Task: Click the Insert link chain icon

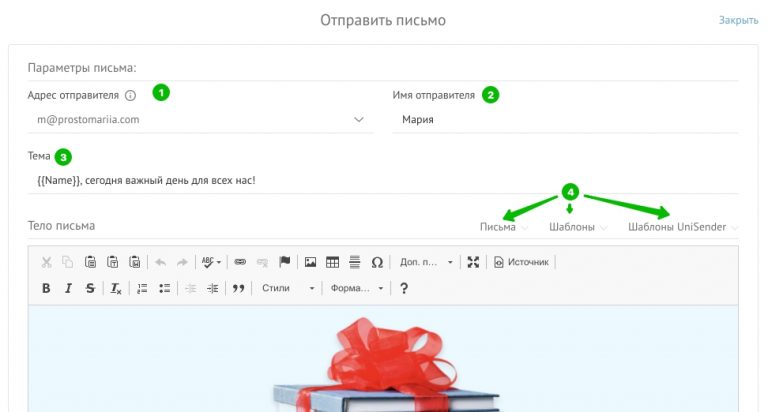Action: [x=240, y=262]
